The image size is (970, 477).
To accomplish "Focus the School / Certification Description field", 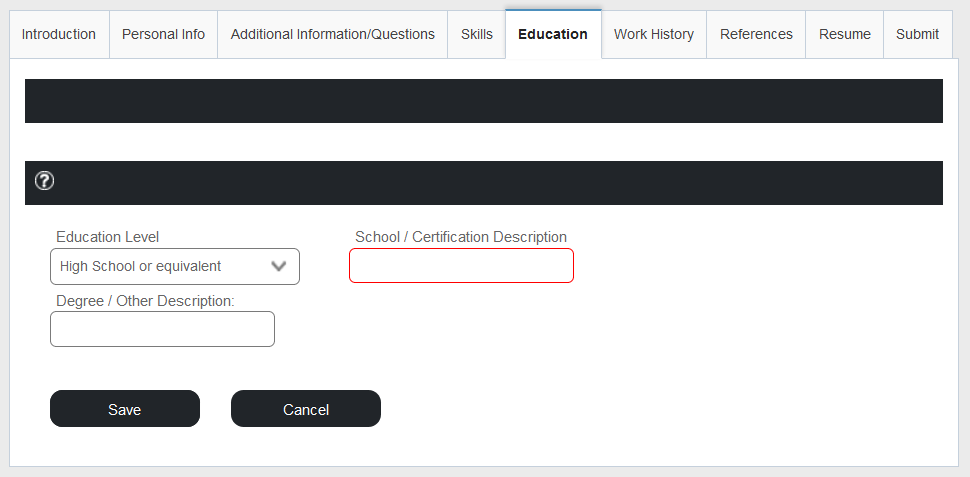I will (x=461, y=266).
